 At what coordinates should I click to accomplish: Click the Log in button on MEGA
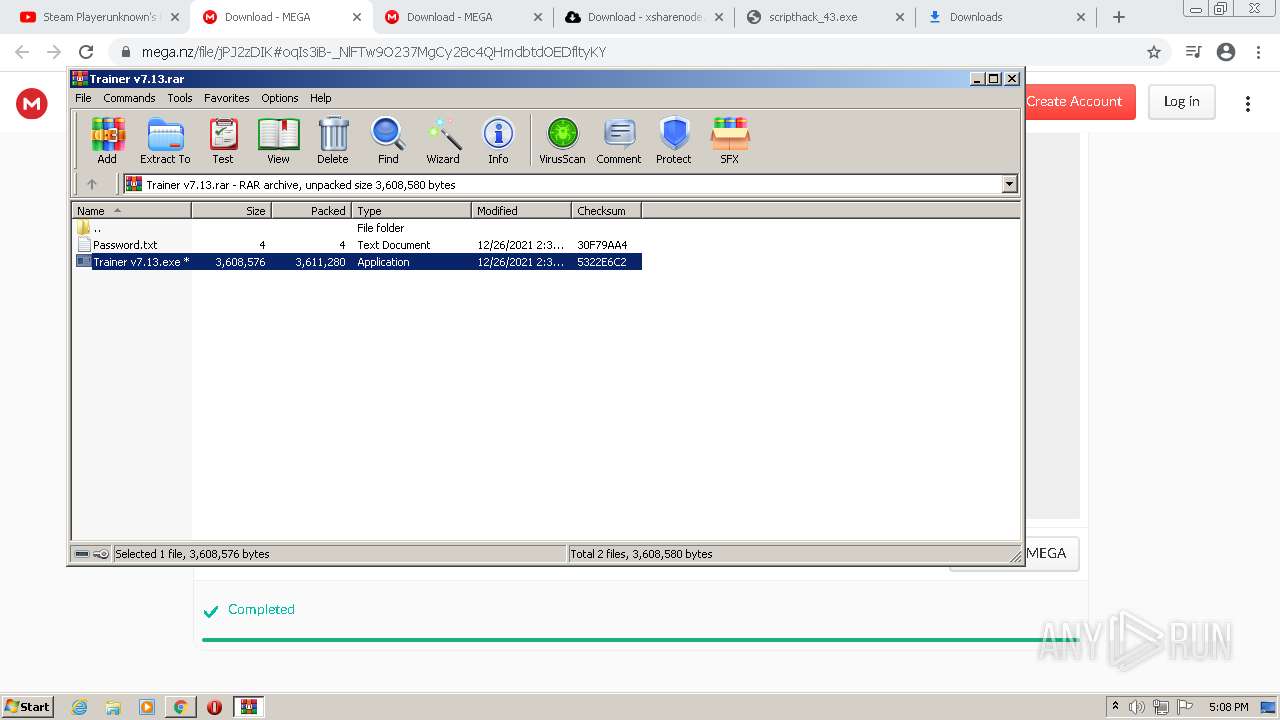point(1182,101)
